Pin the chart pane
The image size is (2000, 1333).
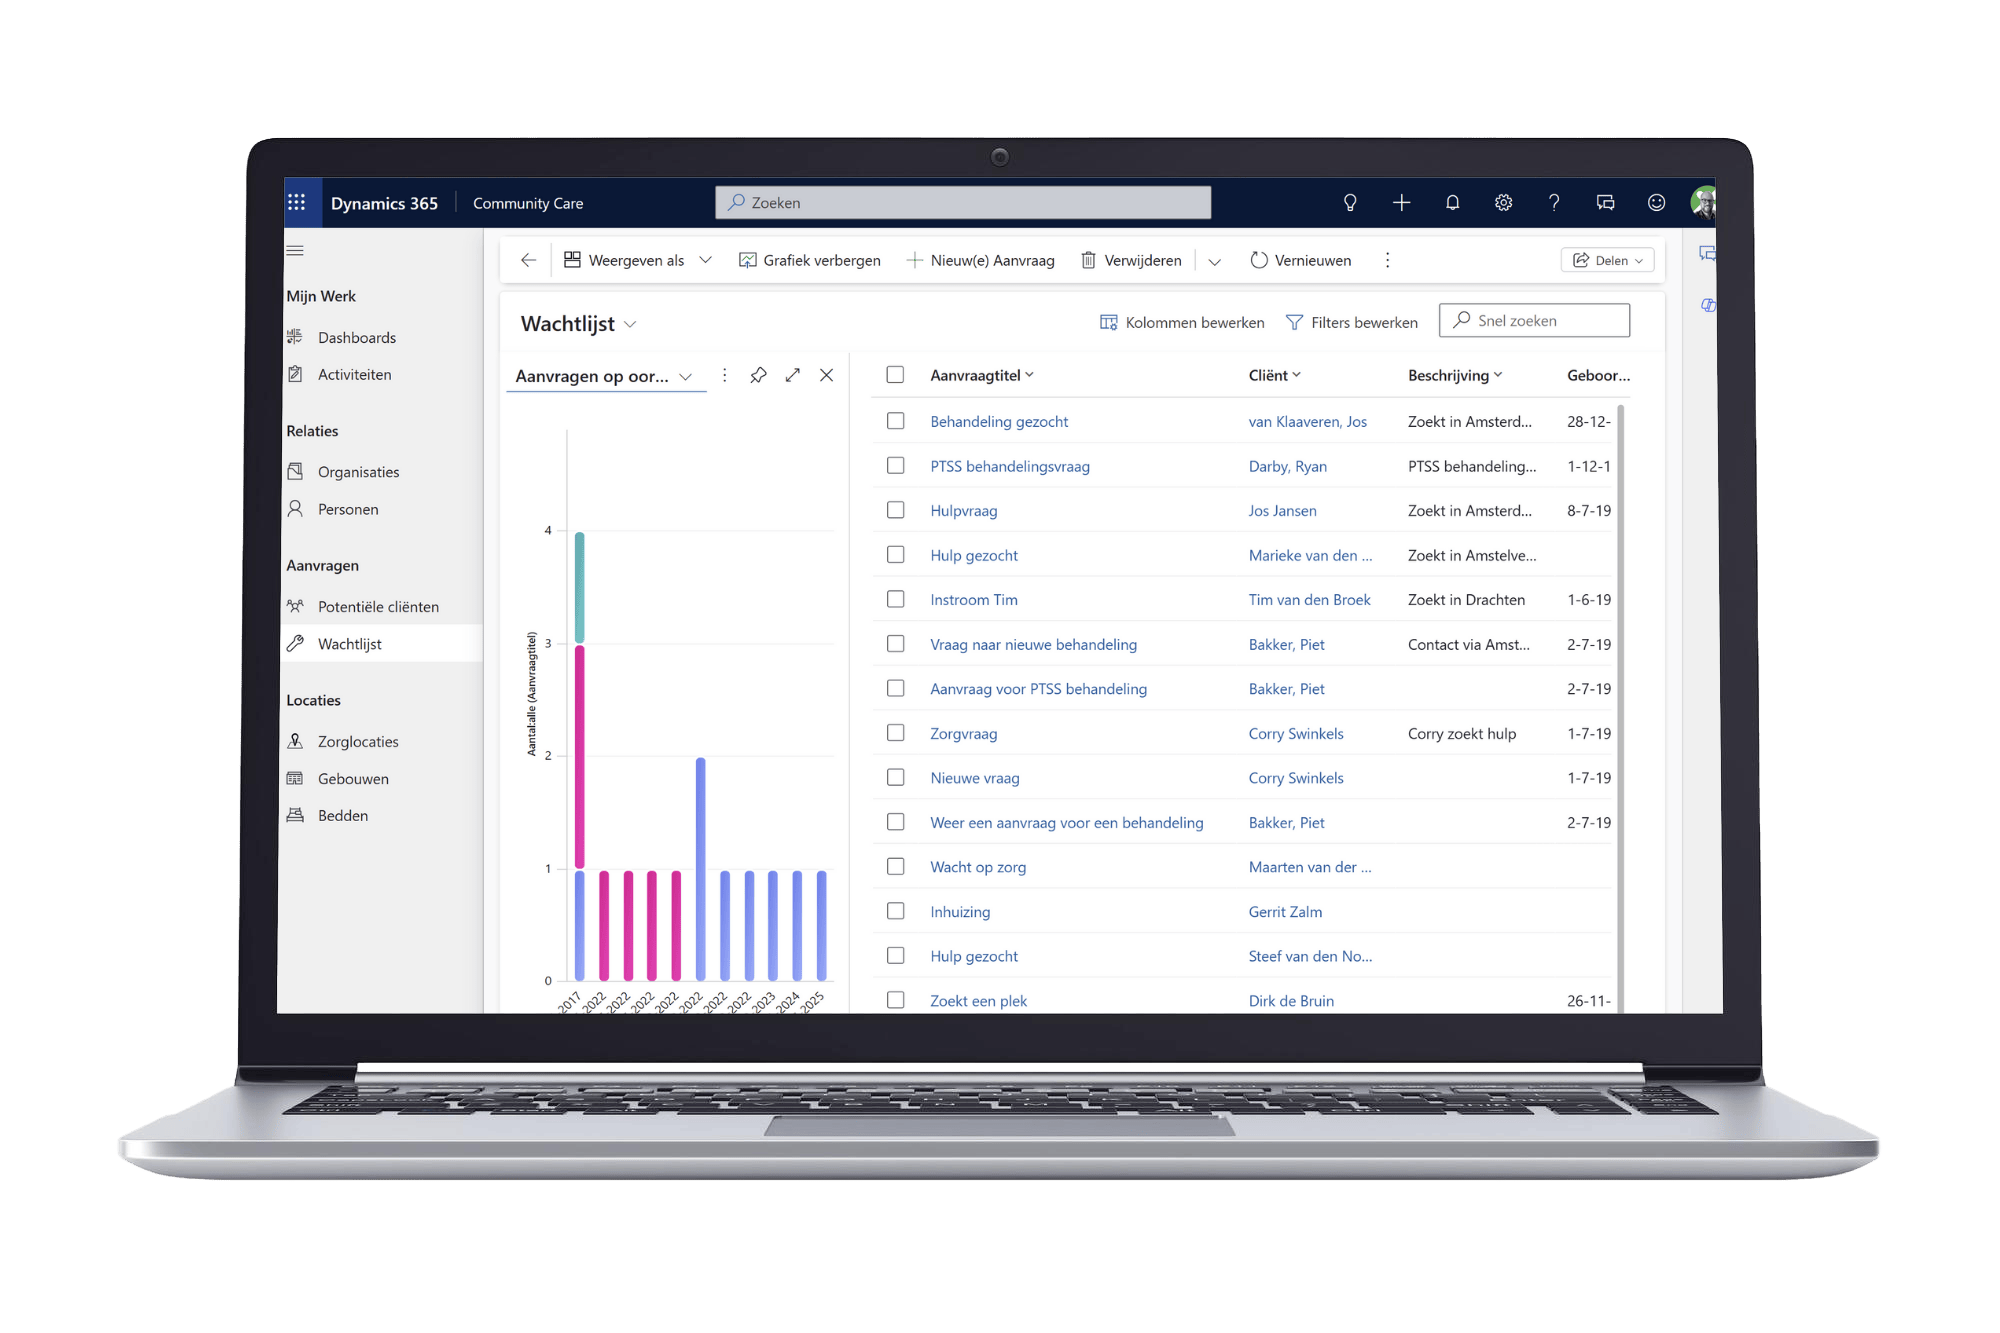point(758,375)
